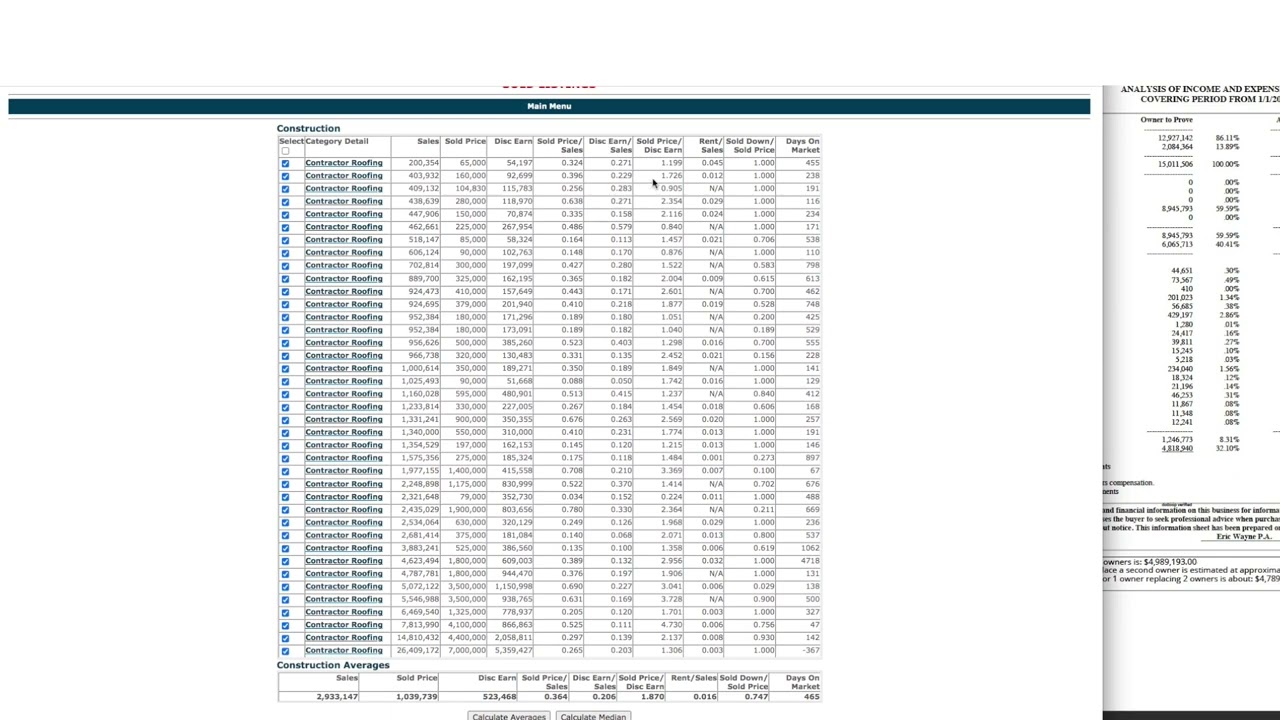Screen dimensions: 1280x720
Task: Click the days on market value "1062"
Action: pyautogui.click(x=809, y=548)
